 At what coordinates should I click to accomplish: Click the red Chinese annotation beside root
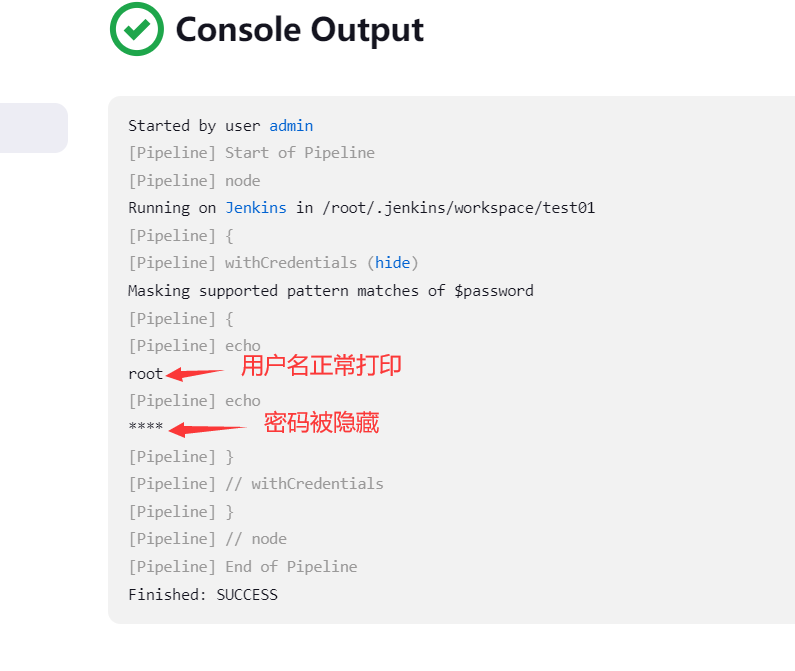(x=321, y=366)
